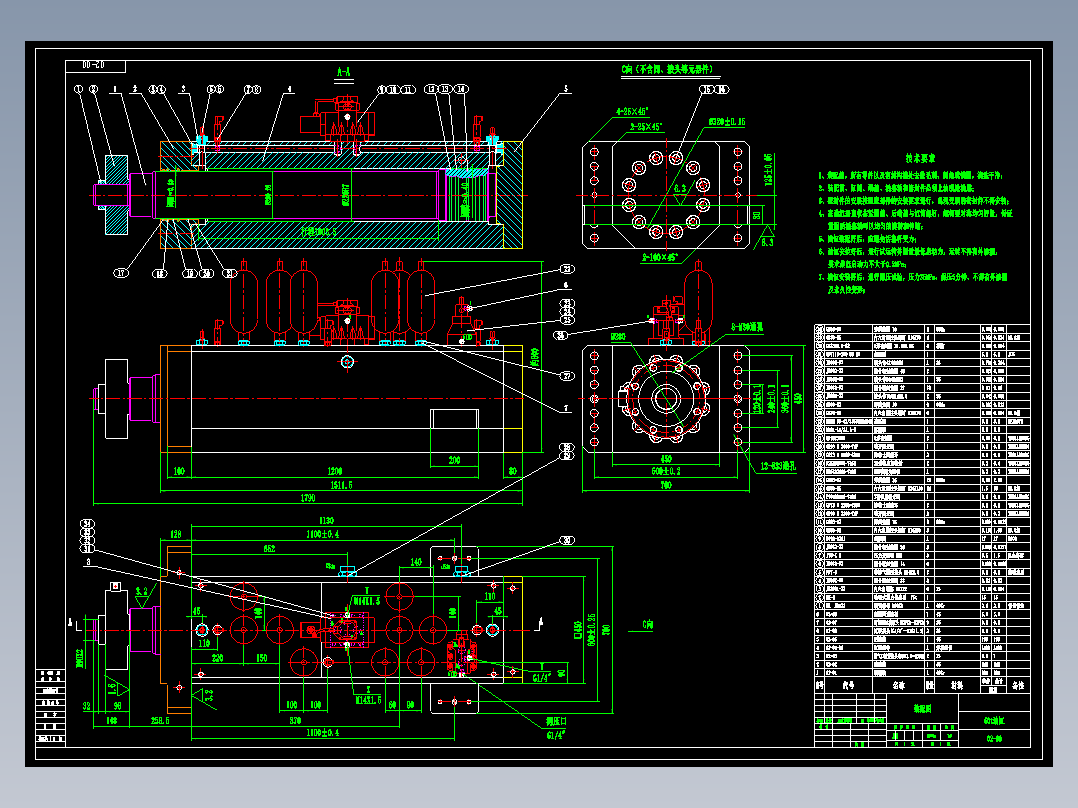1078x808 pixels.
Task: Select the 1511.5 dimension text
Action: point(341,485)
